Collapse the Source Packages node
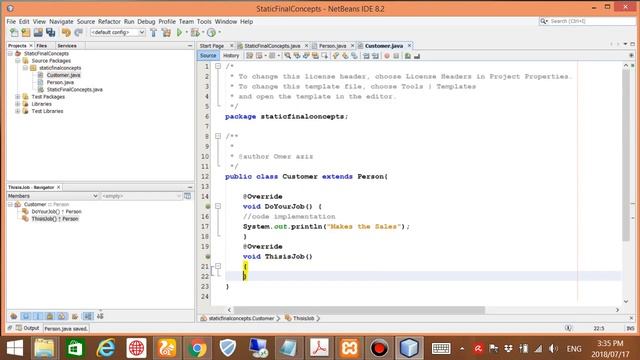Screen dimensions: 640x360 pos(18,61)
